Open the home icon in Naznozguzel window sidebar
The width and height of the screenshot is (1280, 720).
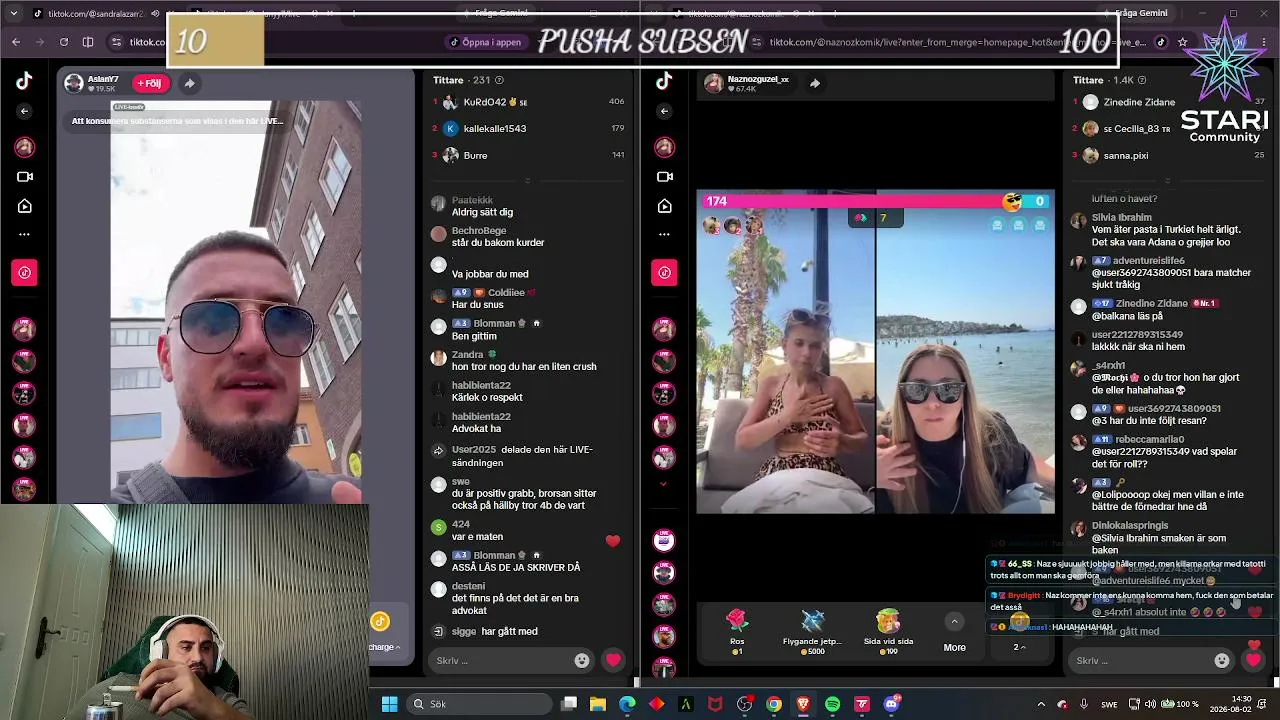[x=664, y=206]
